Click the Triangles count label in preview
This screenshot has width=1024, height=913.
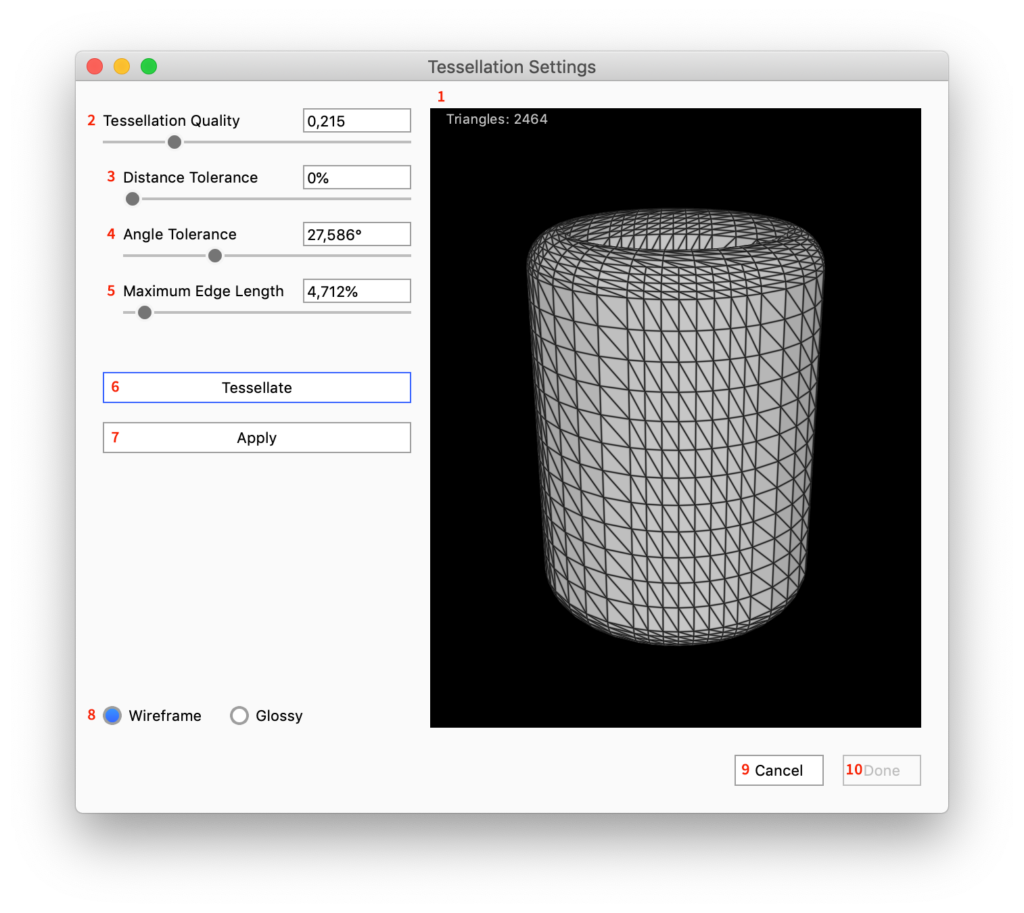point(497,120)
